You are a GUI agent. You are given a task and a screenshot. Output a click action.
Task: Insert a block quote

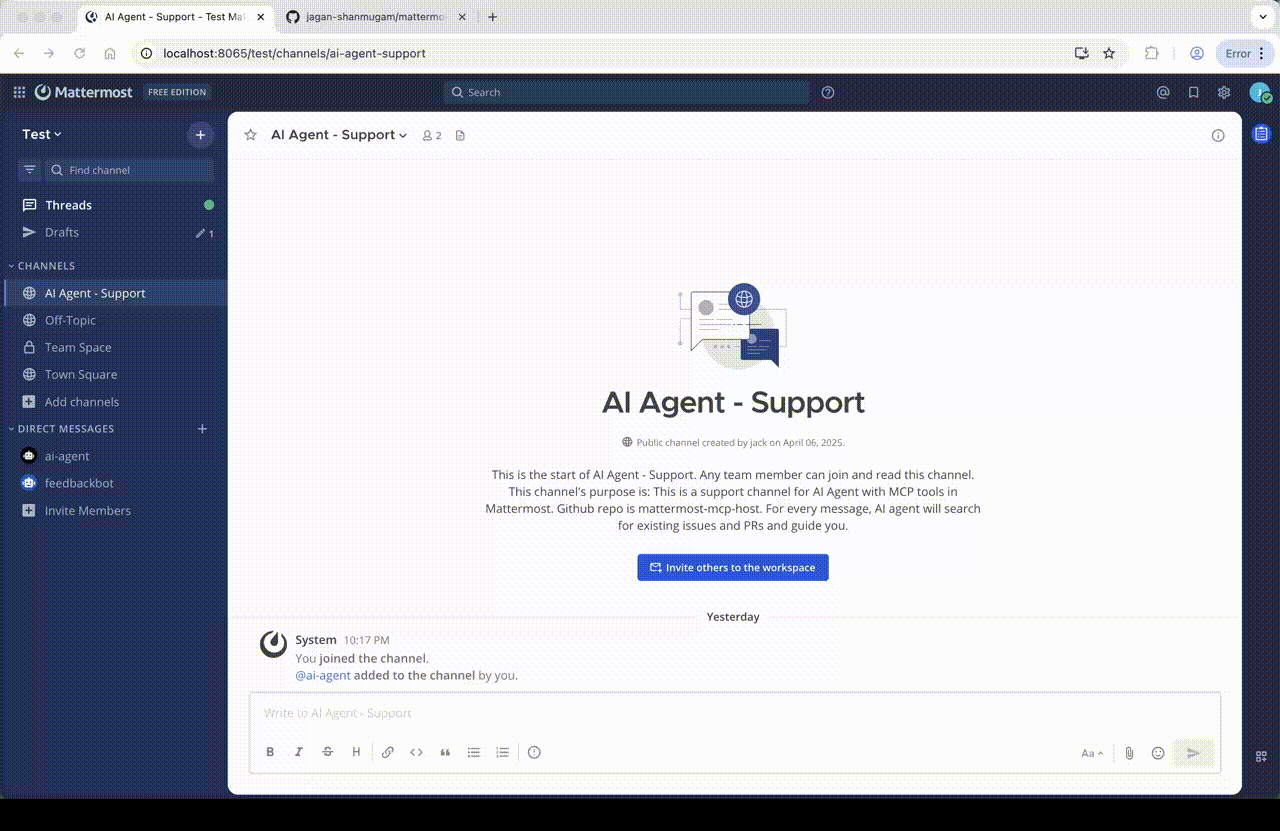point(446,752)
